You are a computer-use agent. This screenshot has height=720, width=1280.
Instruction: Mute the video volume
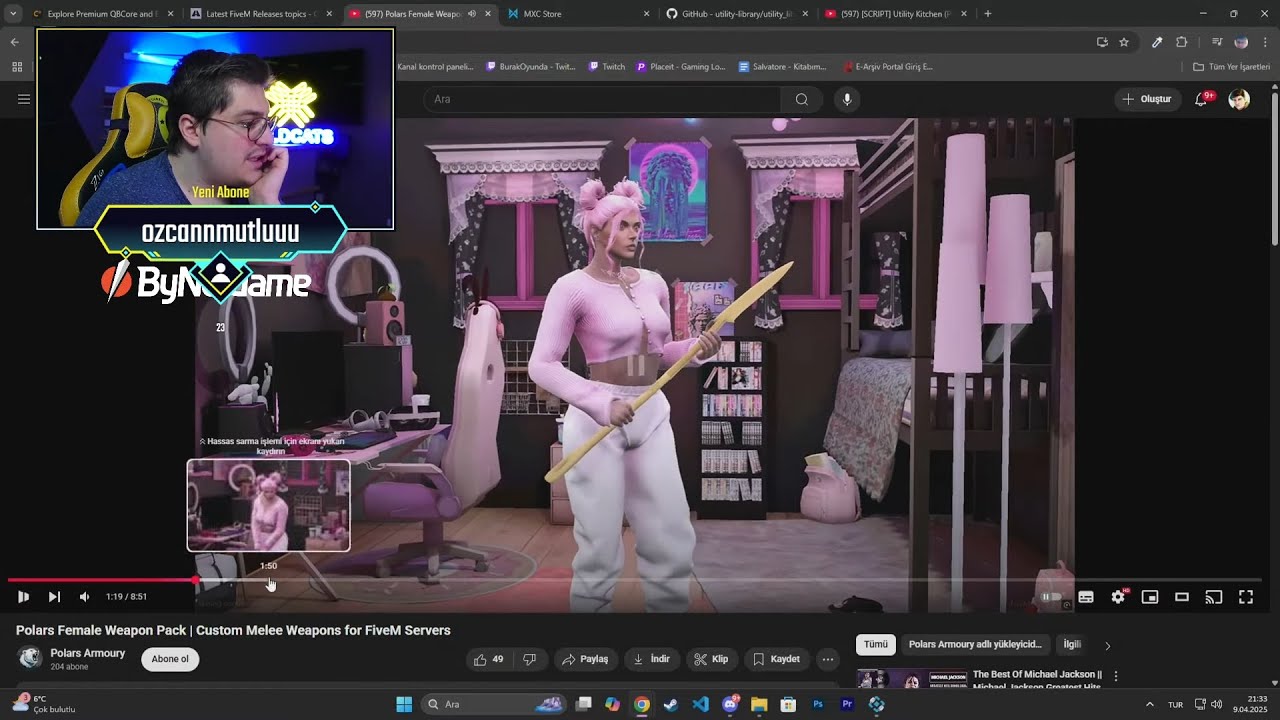pyautogui.click(x=84, y=597)
